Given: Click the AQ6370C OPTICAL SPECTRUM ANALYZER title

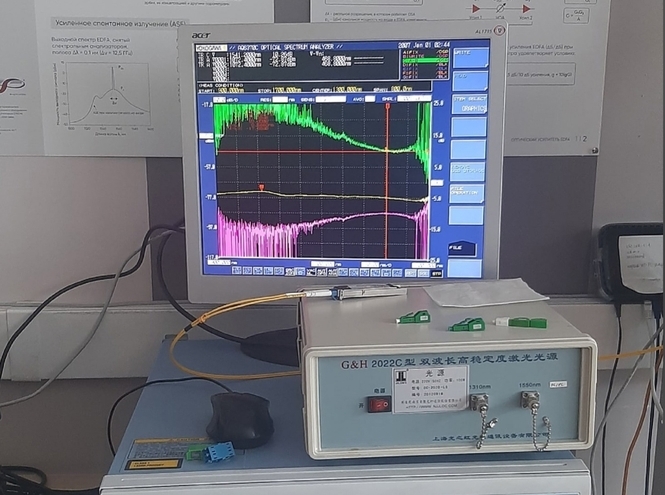Looking at the screenshot, I should coord(285,47).
